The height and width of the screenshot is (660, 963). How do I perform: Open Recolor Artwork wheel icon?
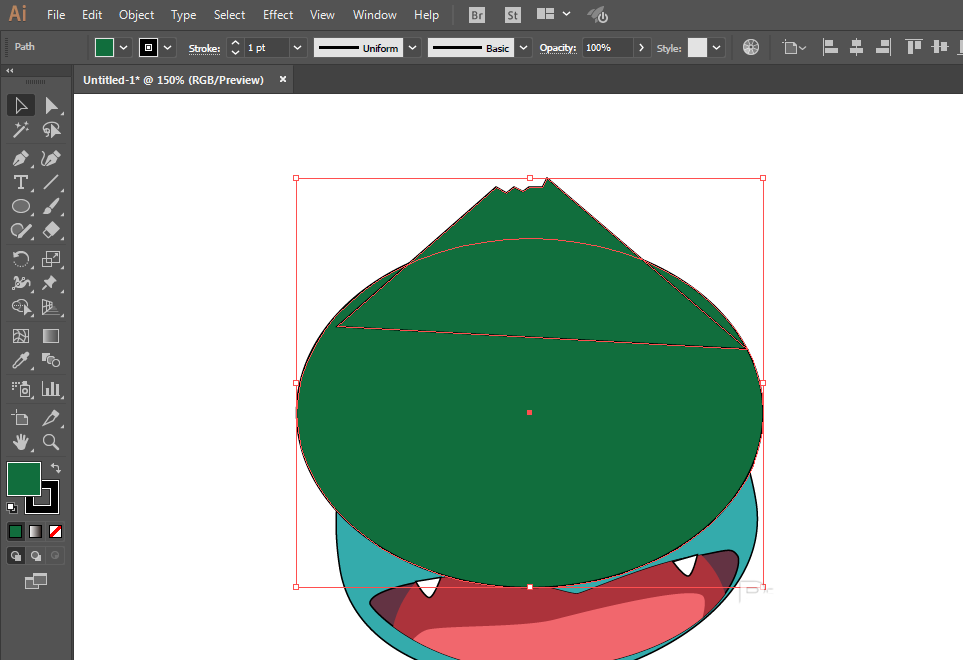[x=751, y=47]
